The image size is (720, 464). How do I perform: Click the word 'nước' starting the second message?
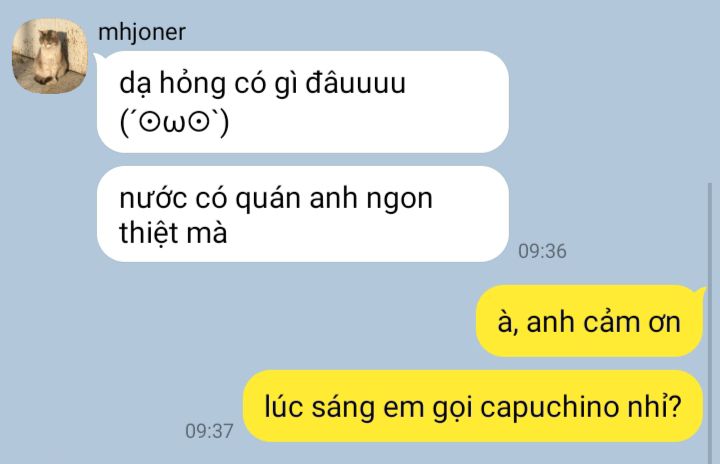coord(153,199)
